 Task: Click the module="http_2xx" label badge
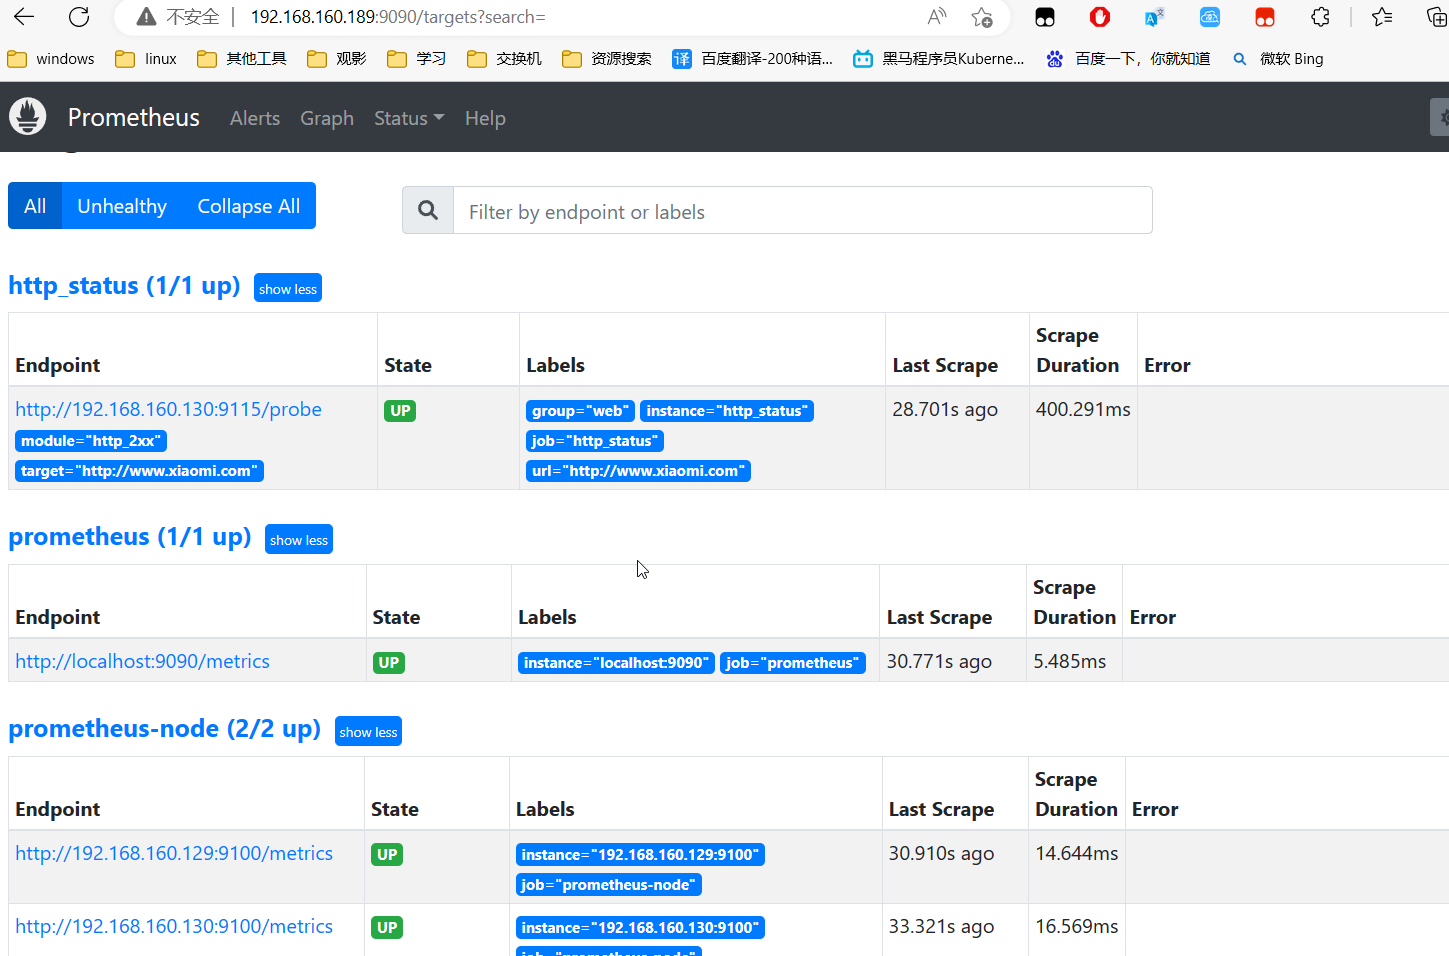tap(91, 441)
